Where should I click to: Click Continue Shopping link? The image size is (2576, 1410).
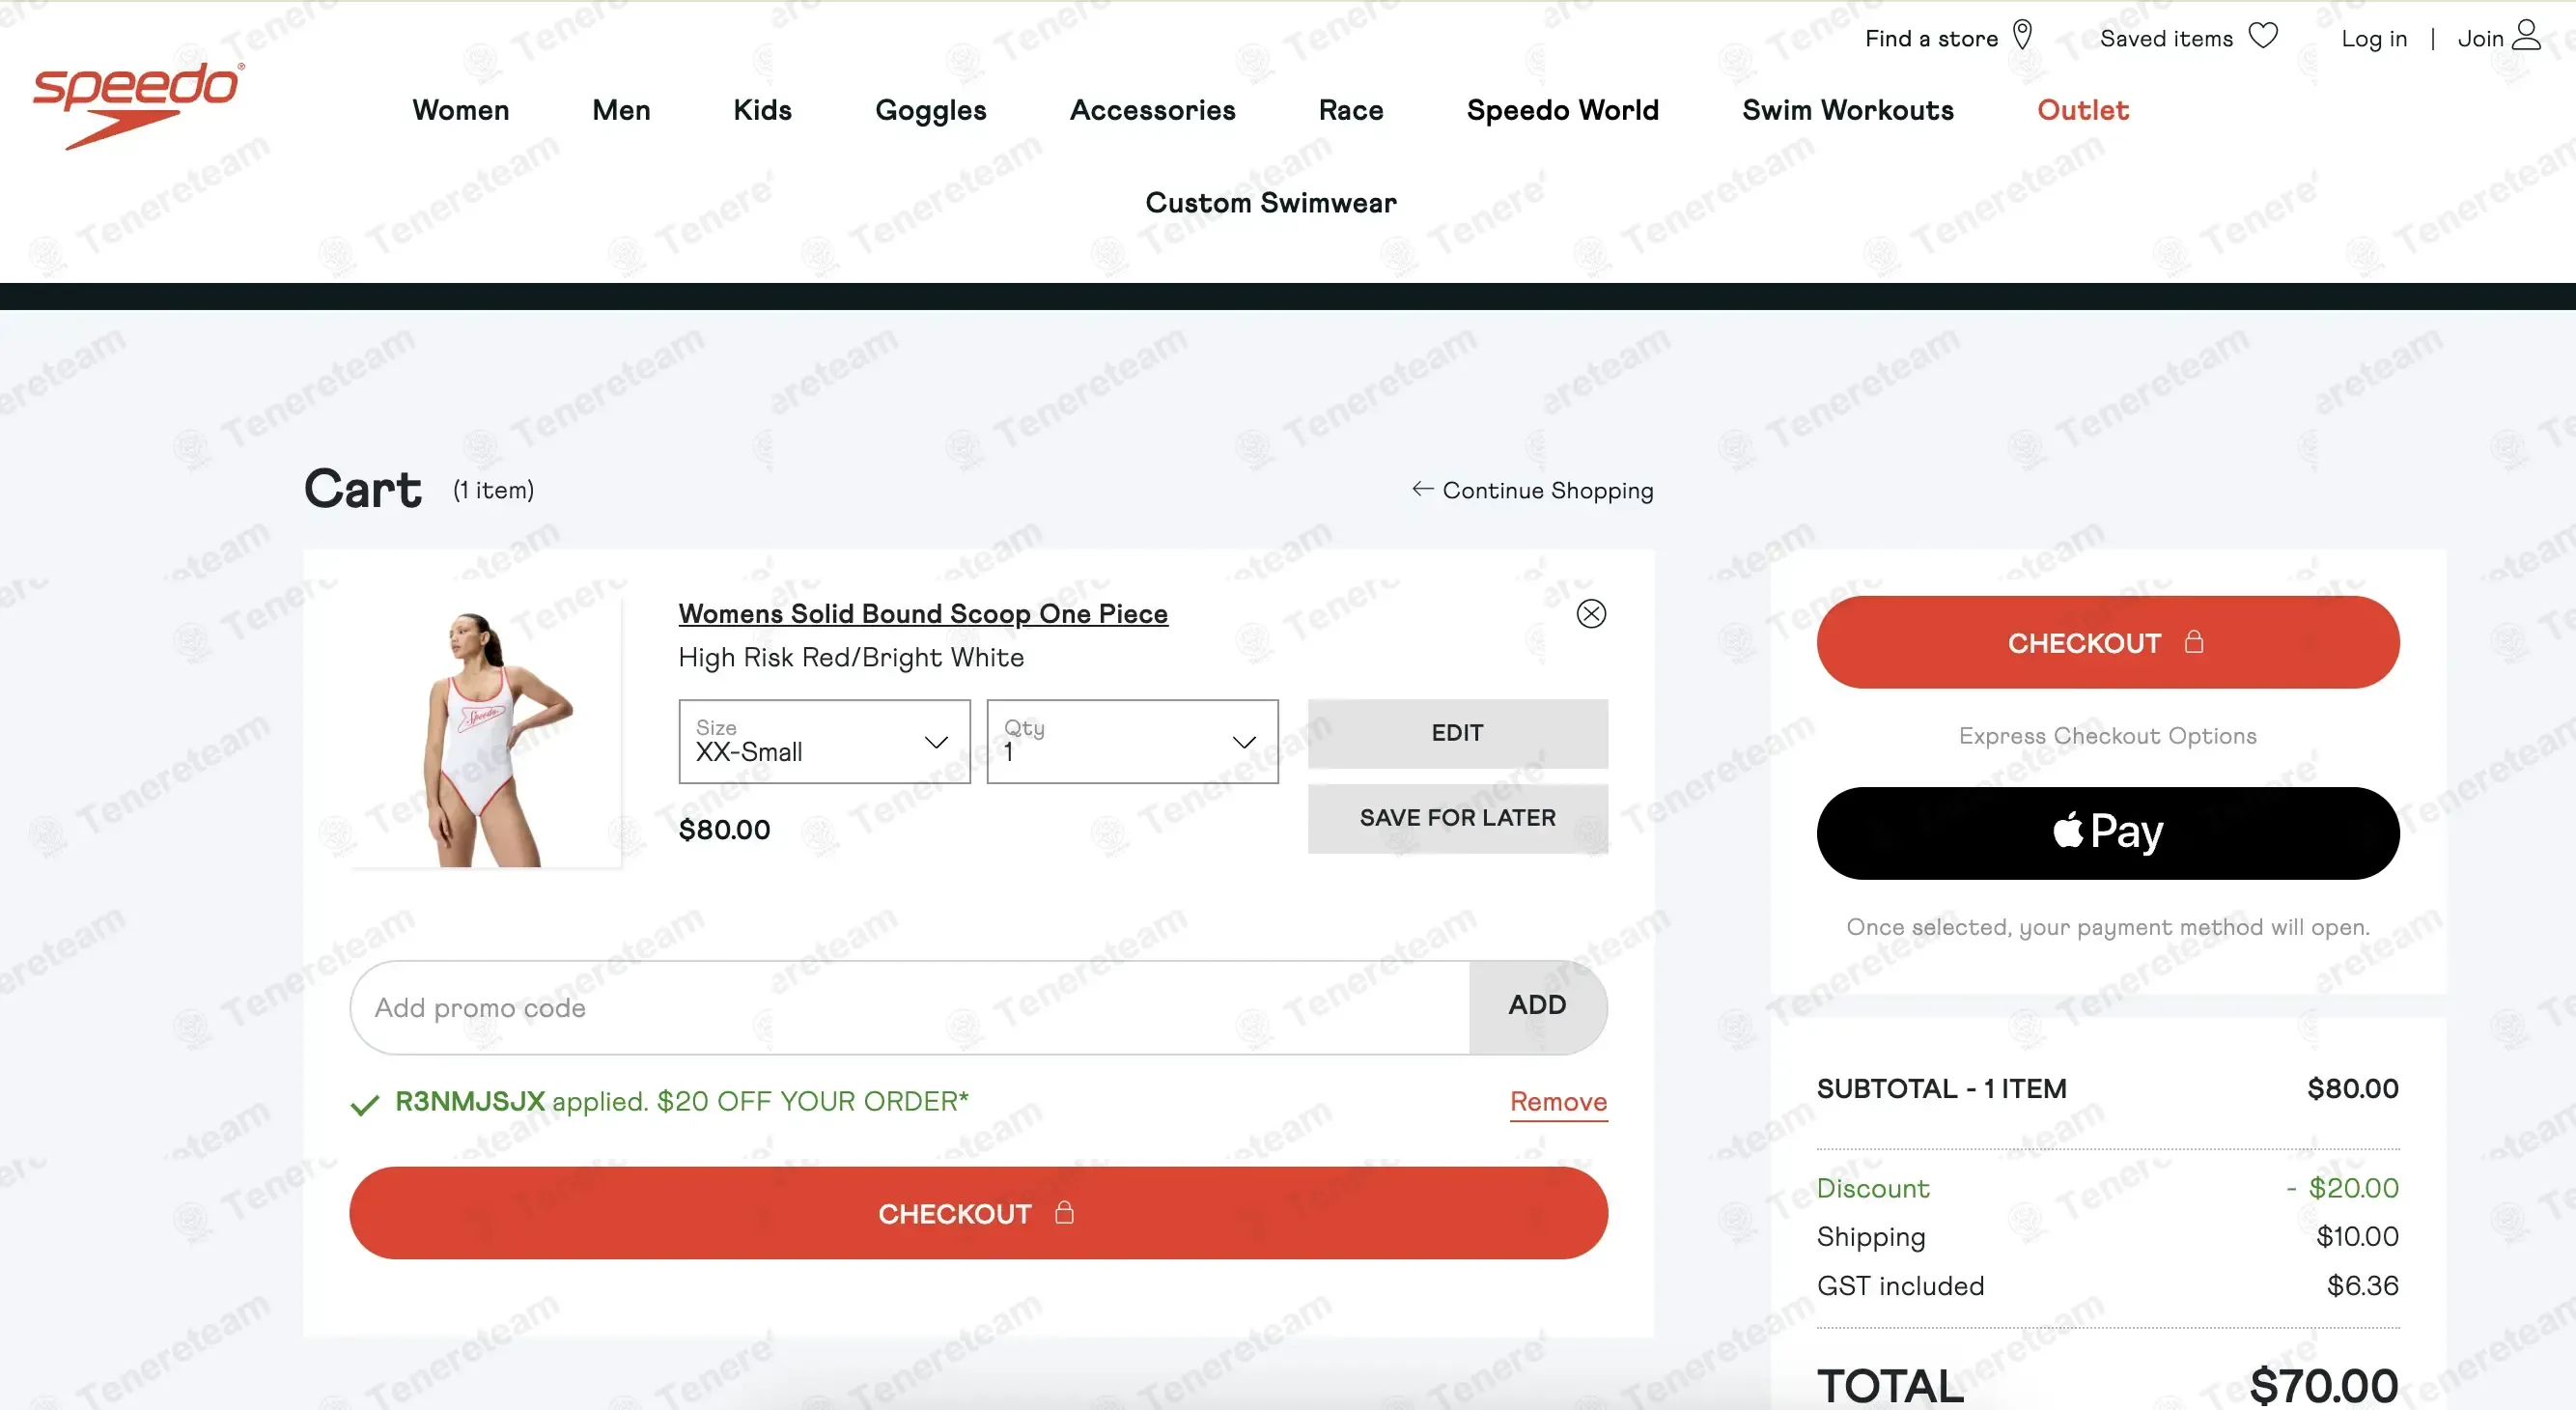pos(1547,490)
